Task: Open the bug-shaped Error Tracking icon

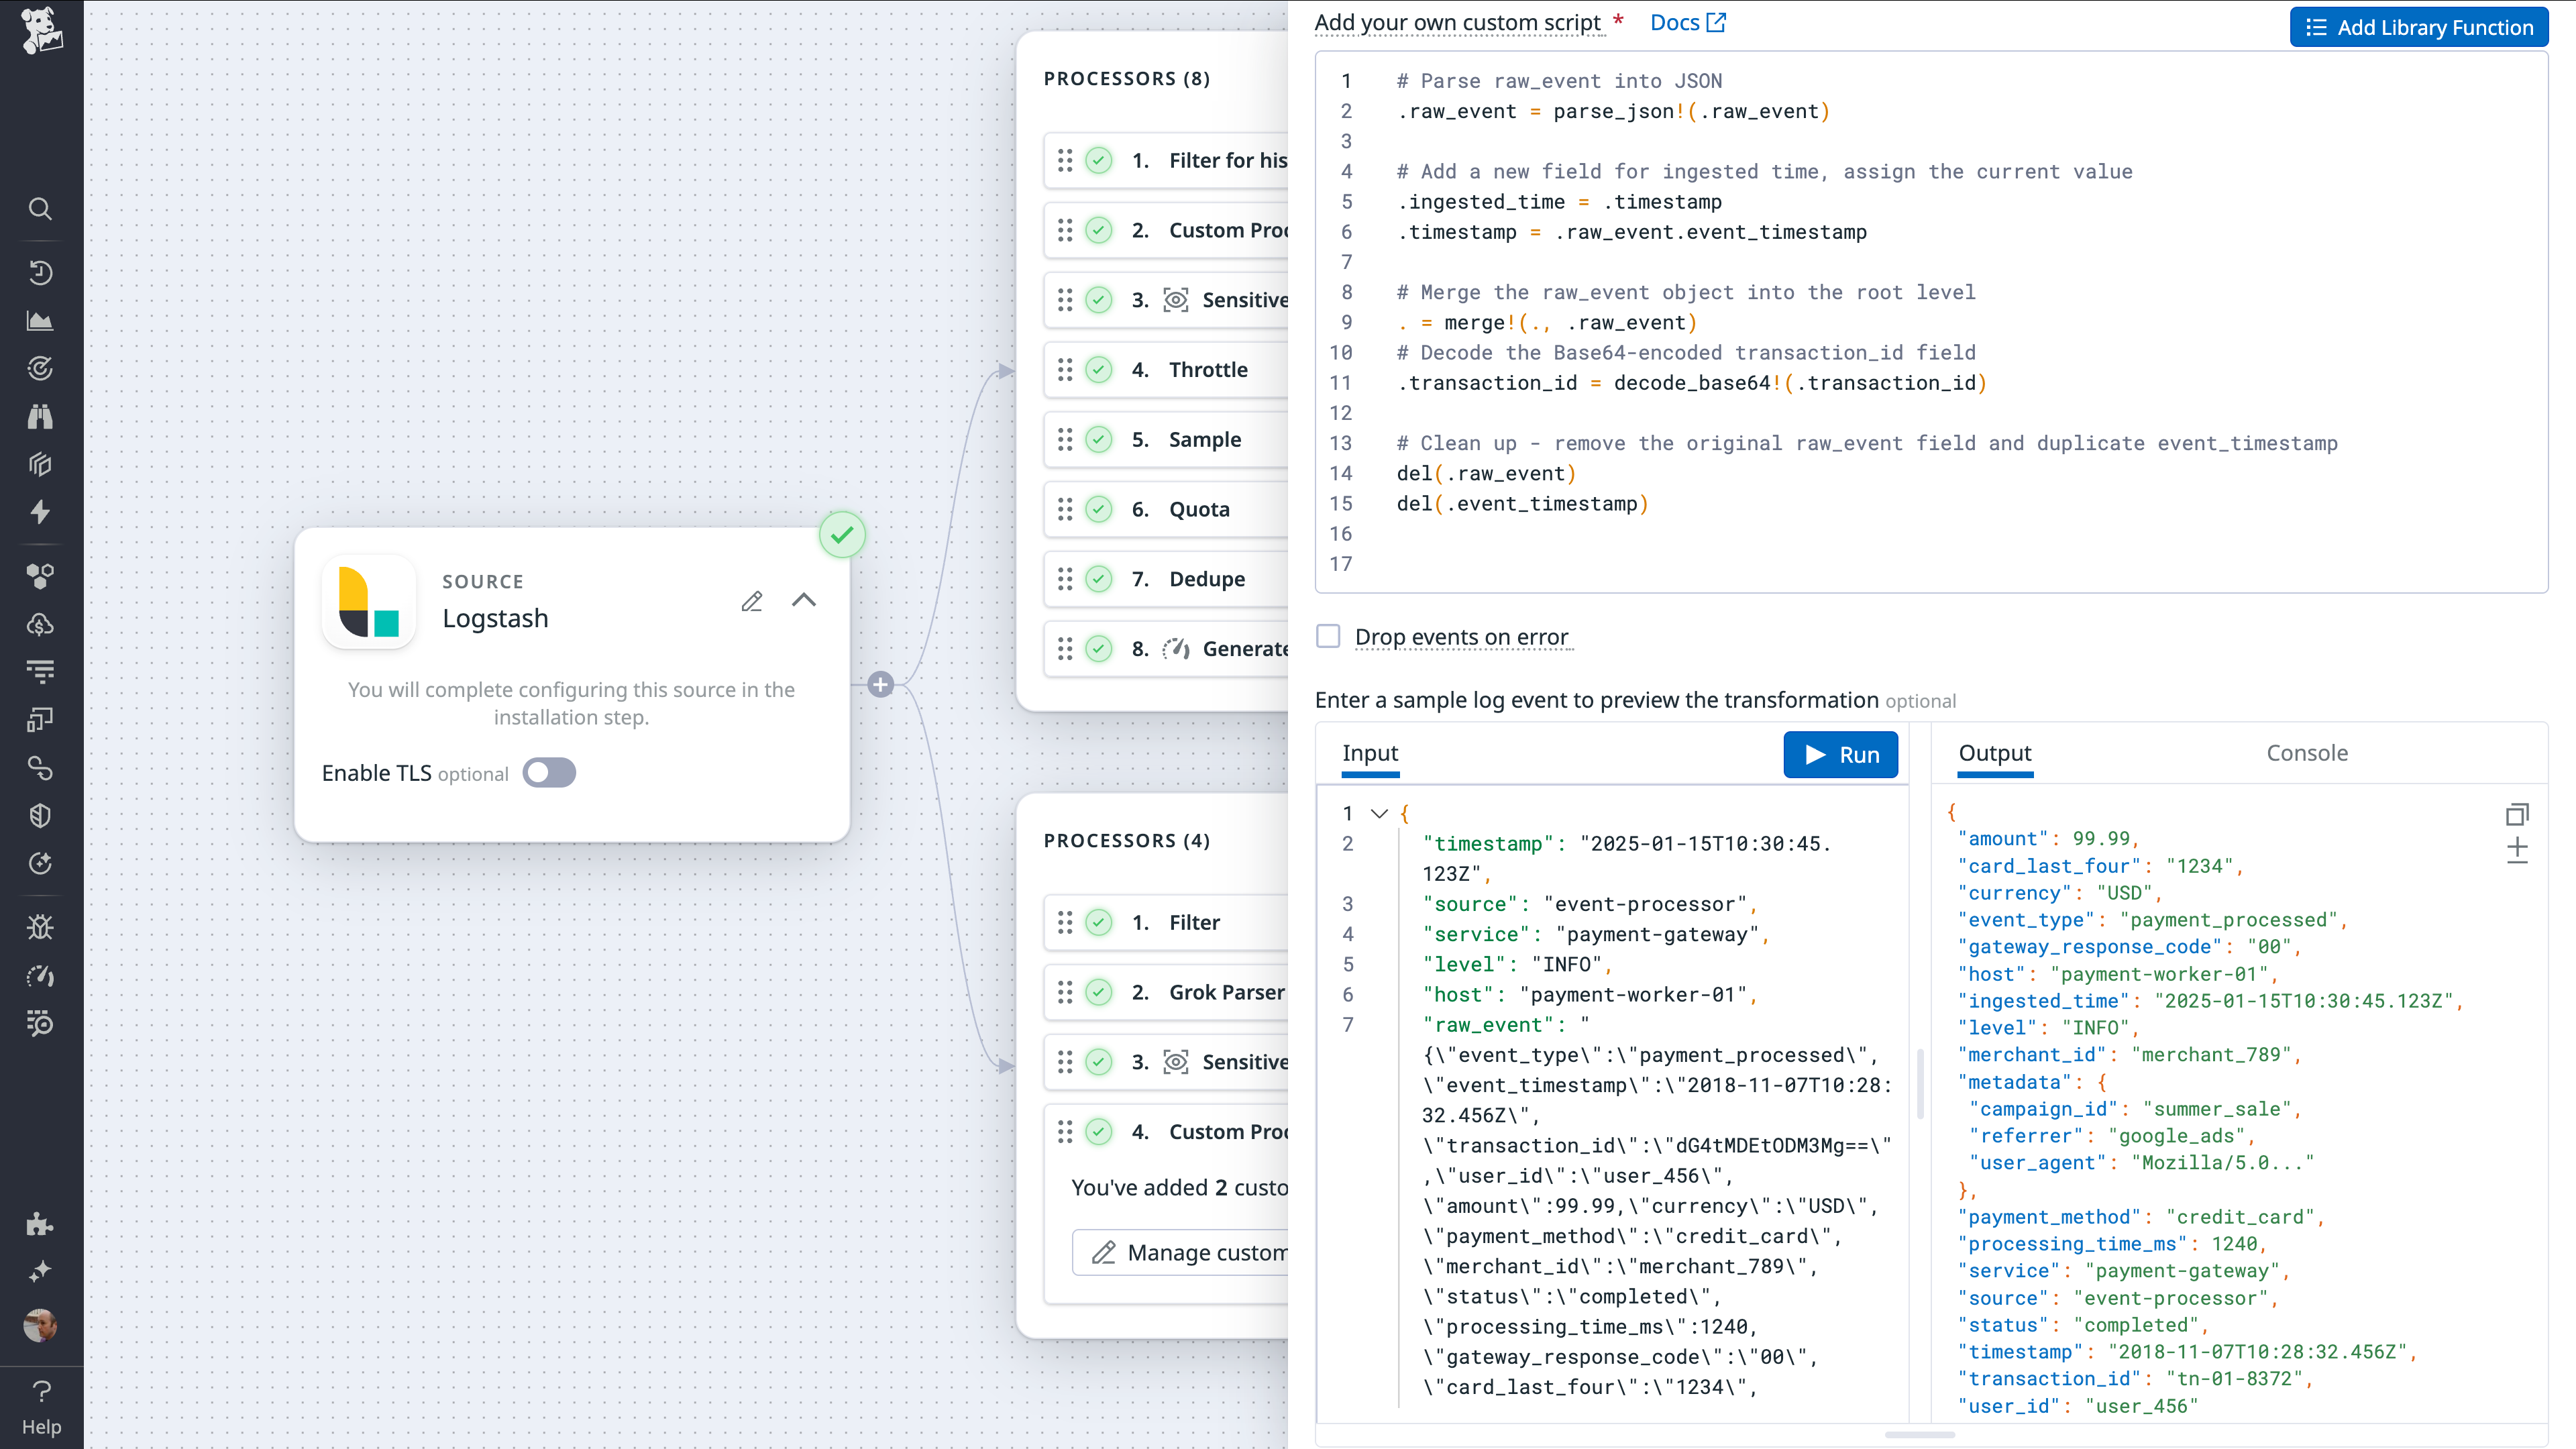Action: tap(40, 926)
